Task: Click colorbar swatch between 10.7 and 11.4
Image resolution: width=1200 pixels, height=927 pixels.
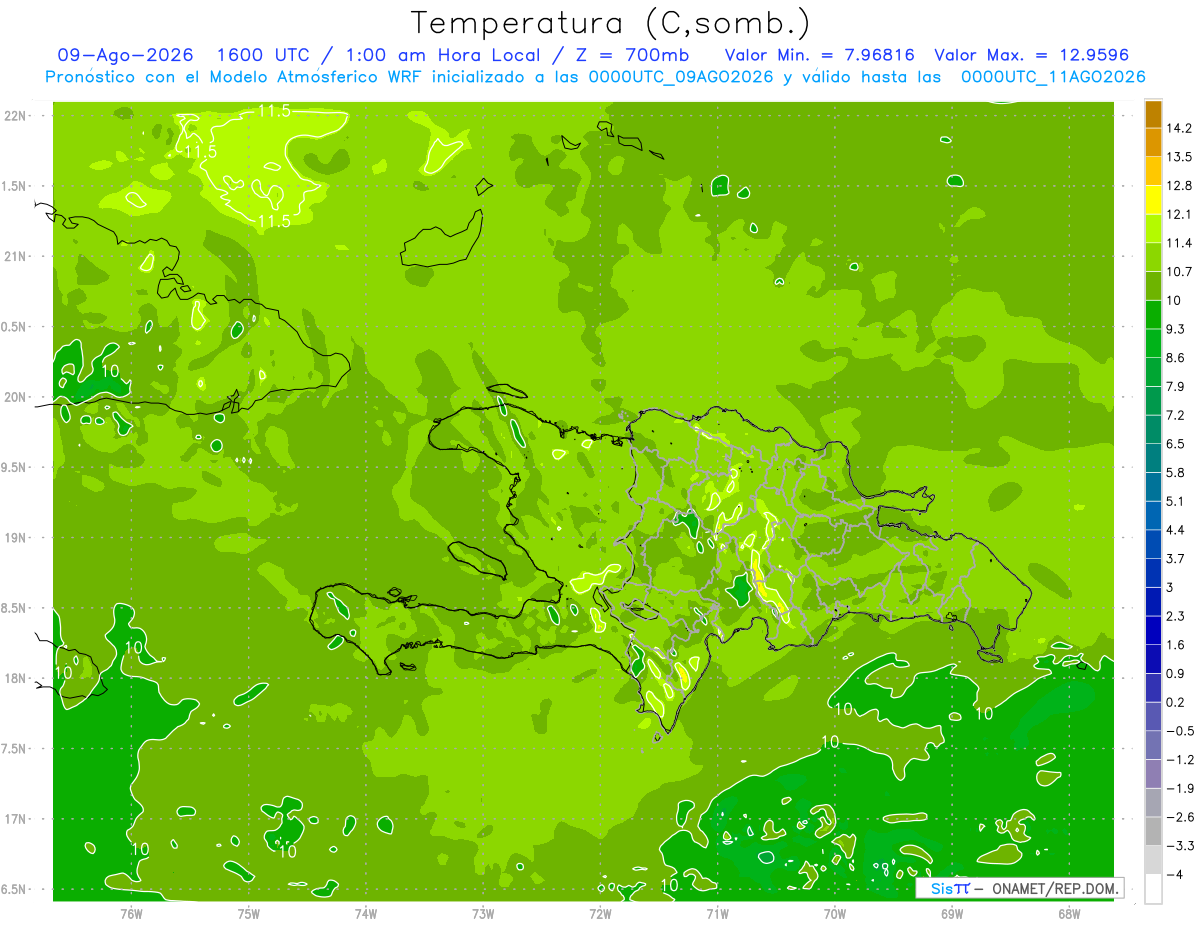Action: (x=1153, y=257)
